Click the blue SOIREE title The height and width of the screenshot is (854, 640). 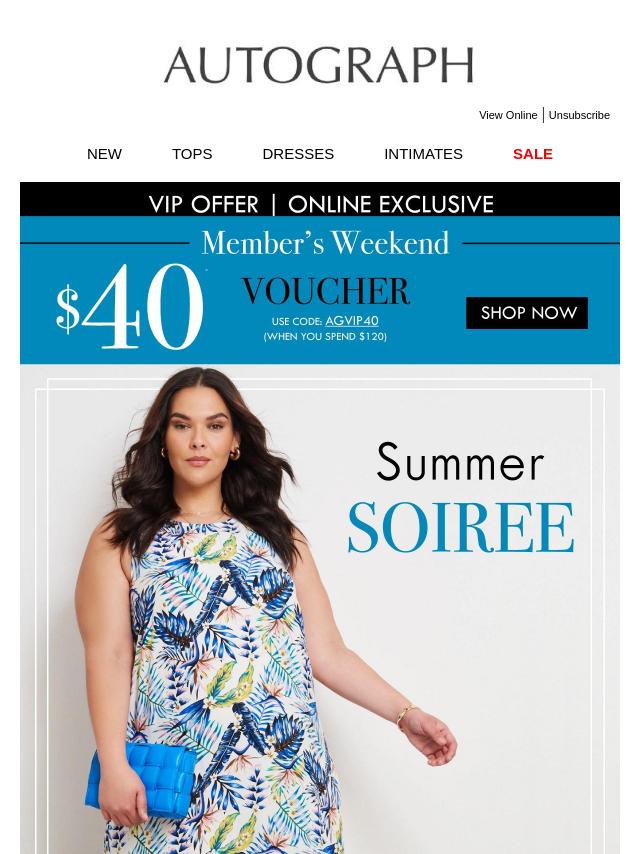(461, 527)
